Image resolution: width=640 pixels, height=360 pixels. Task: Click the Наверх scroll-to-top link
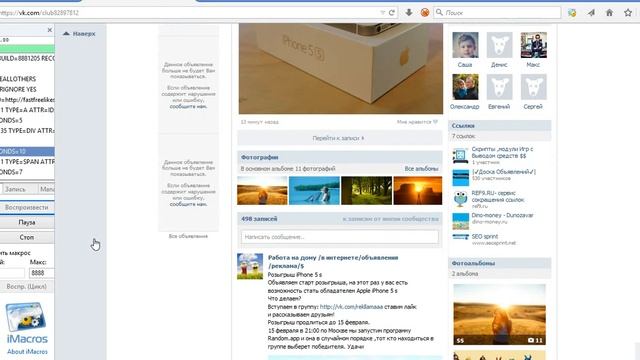click(x=79, y=33)
